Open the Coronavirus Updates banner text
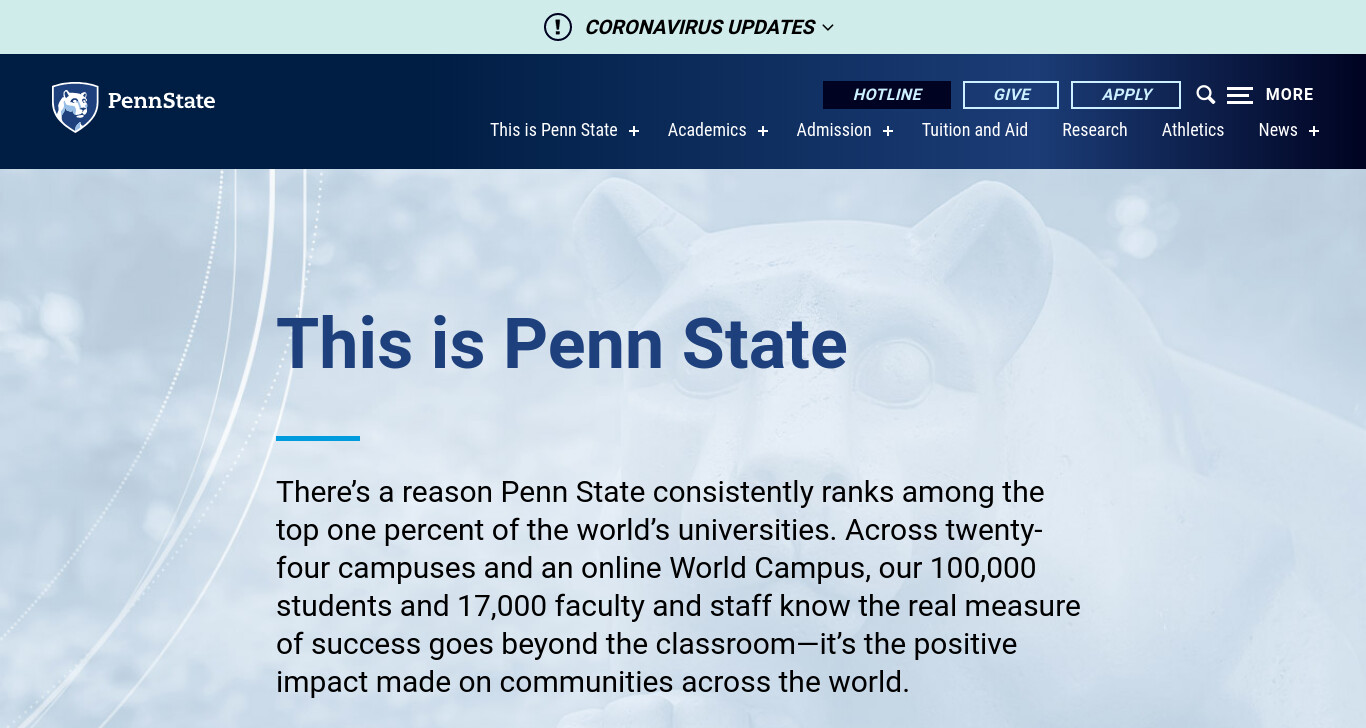This screenshot has width=1366, height=728. click(699, 27)
